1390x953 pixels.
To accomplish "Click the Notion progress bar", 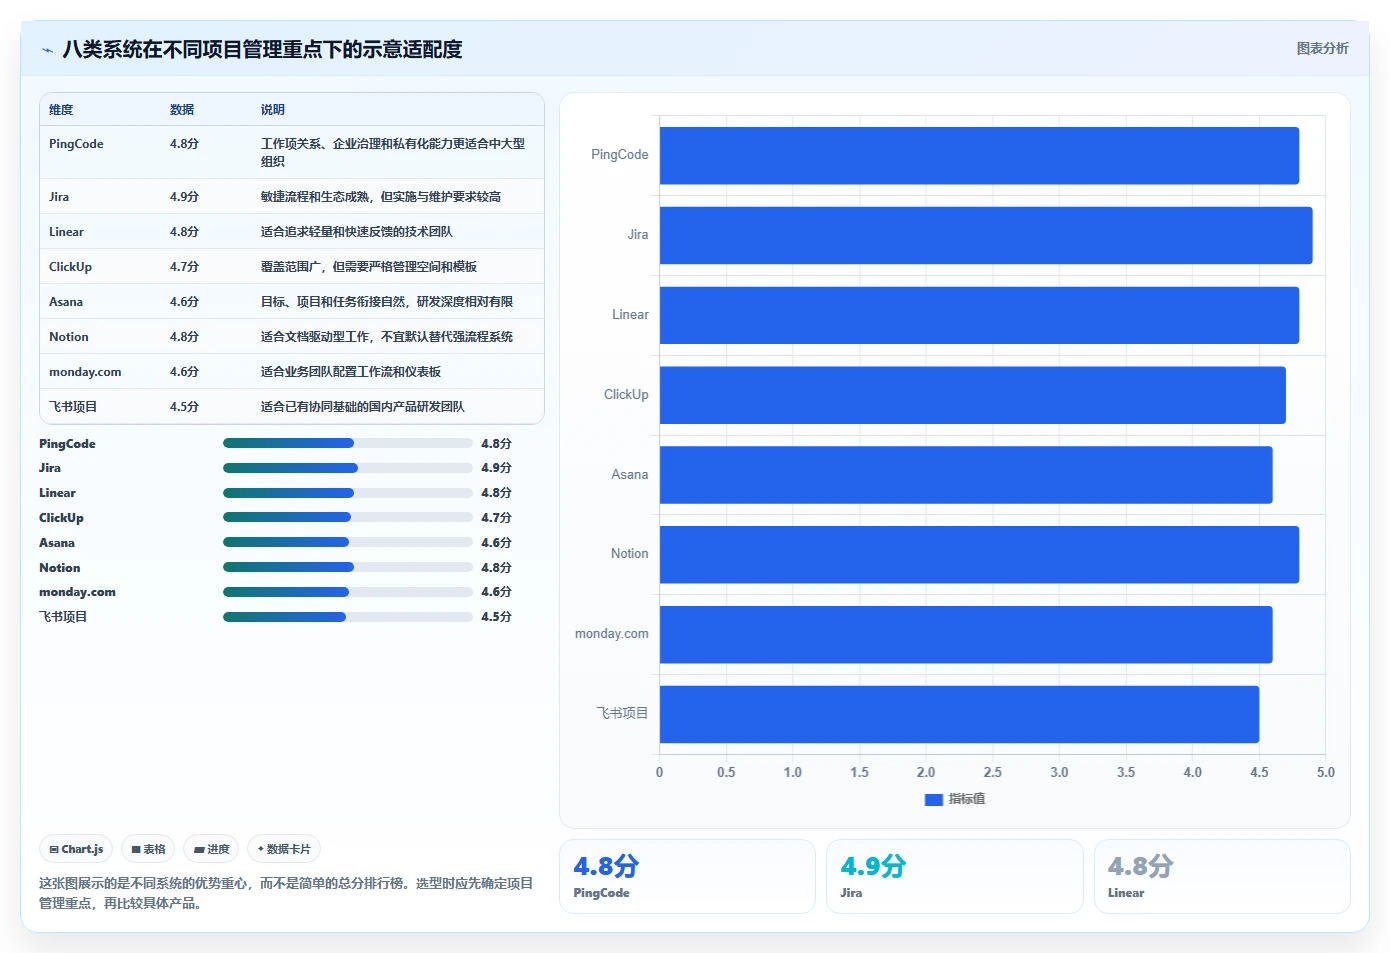I will [347, 567].
